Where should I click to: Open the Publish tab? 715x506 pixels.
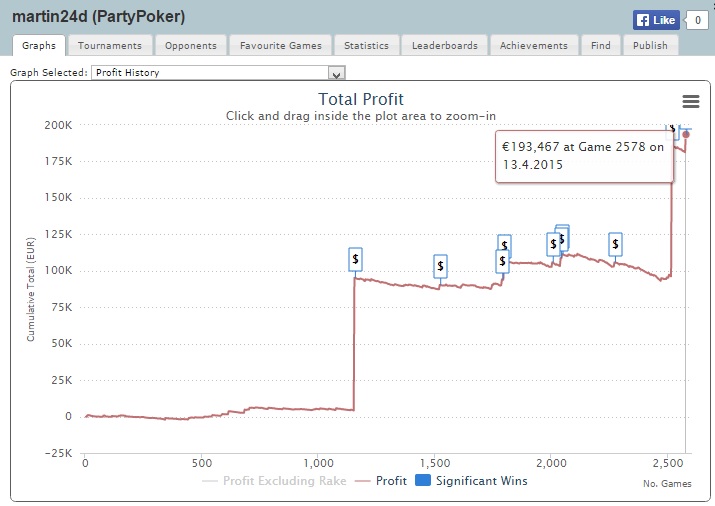(650, 46)
